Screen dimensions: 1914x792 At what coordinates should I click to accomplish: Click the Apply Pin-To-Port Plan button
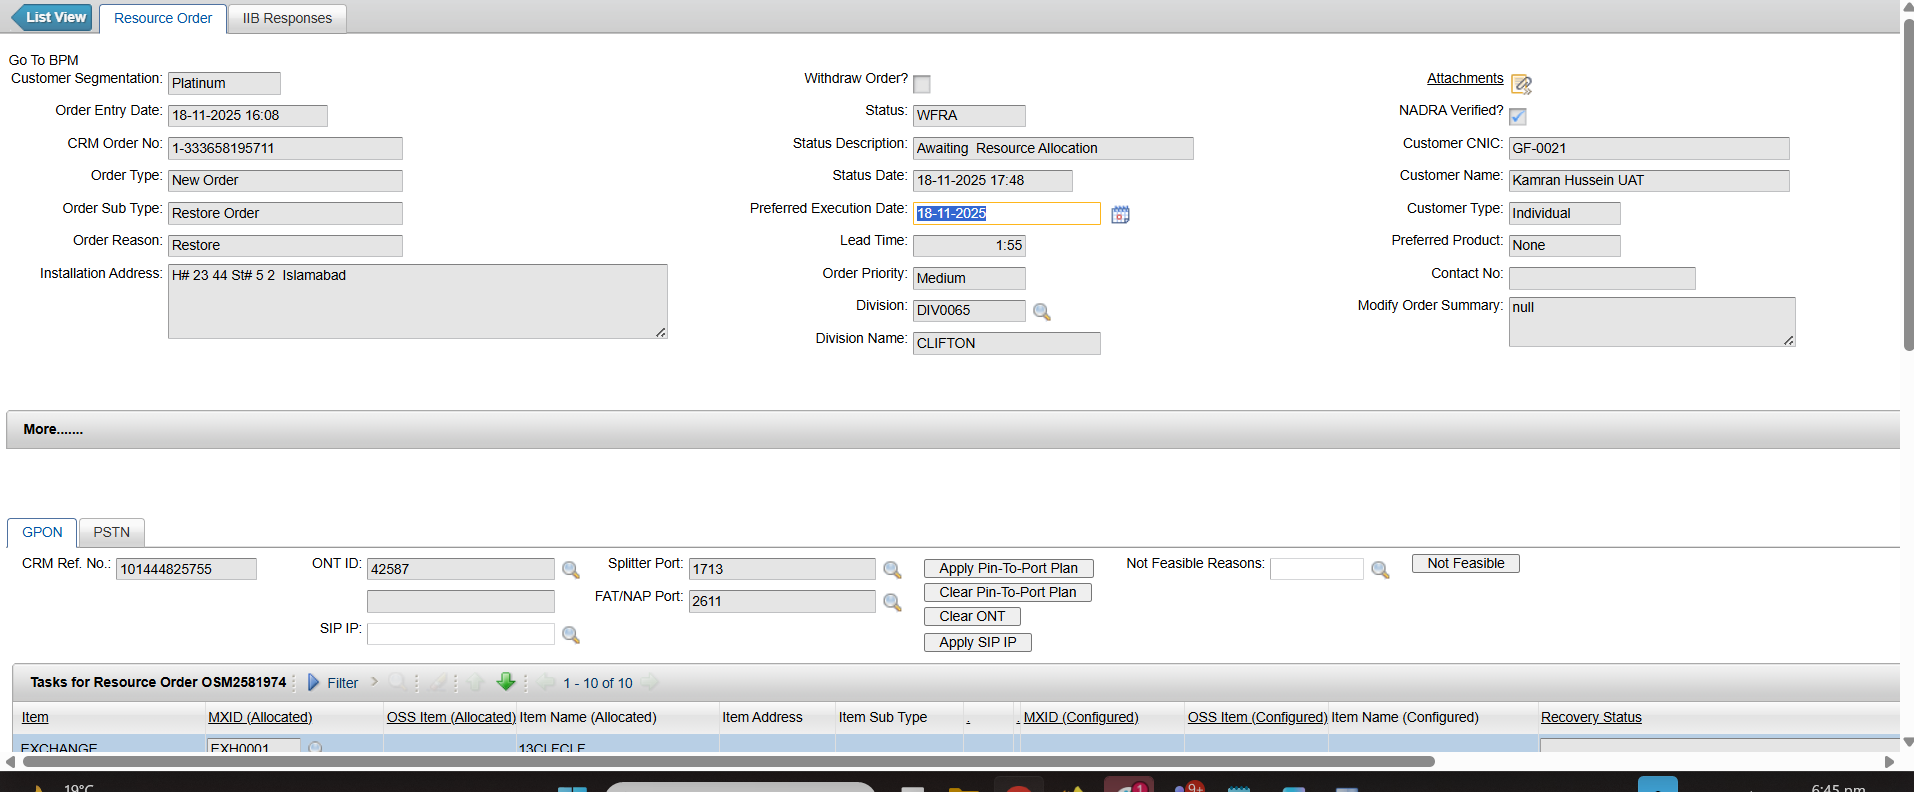(x=1008, y=568)
